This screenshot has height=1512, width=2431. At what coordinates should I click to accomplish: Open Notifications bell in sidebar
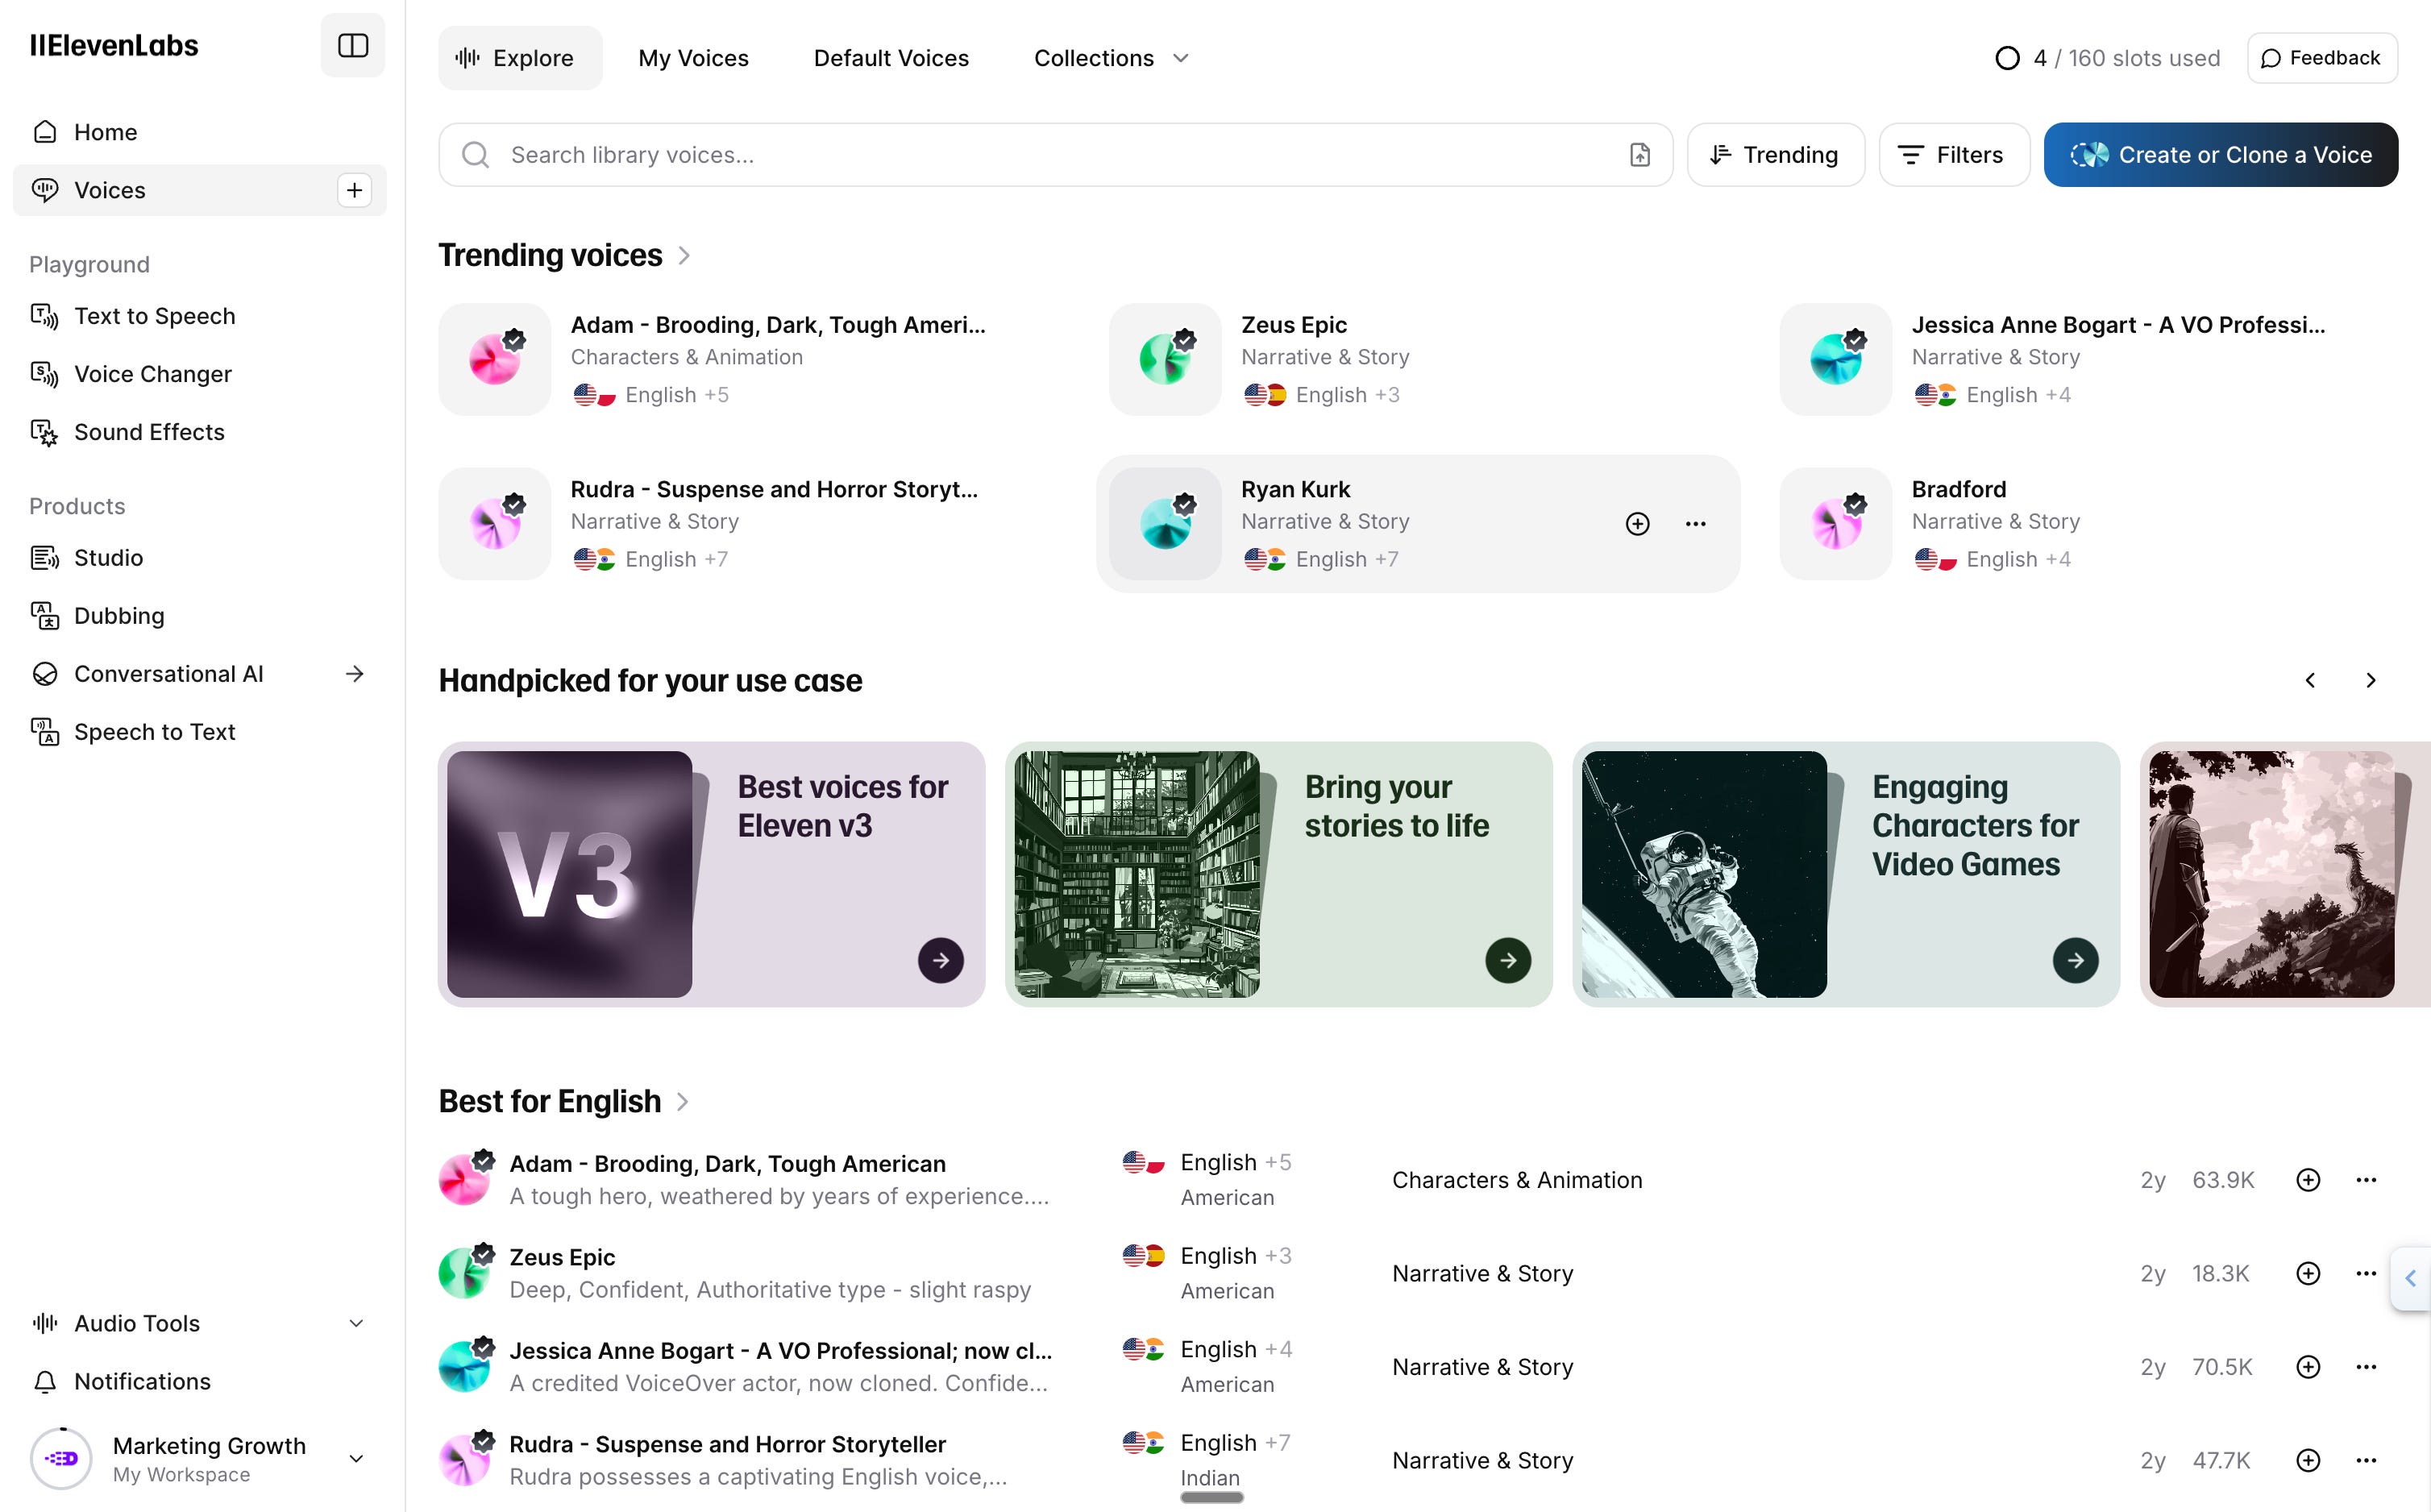click(x=142, y=1381)
